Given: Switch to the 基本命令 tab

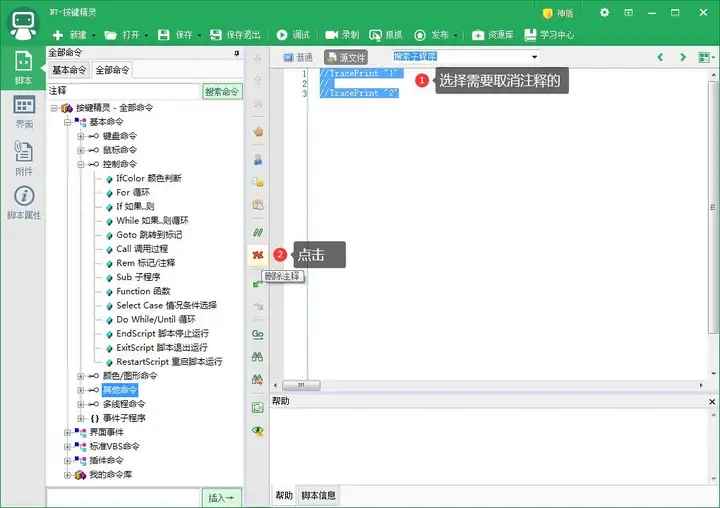Looking at the screenshot, I should 69,70.
